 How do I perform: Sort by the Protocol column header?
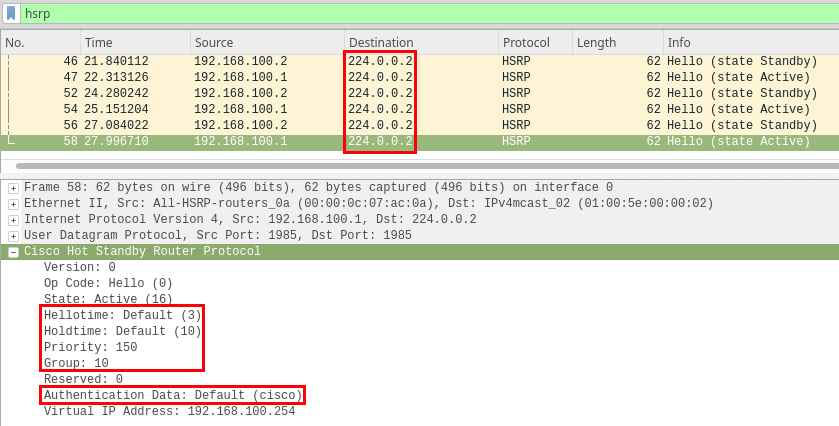[x=534, y=43]
